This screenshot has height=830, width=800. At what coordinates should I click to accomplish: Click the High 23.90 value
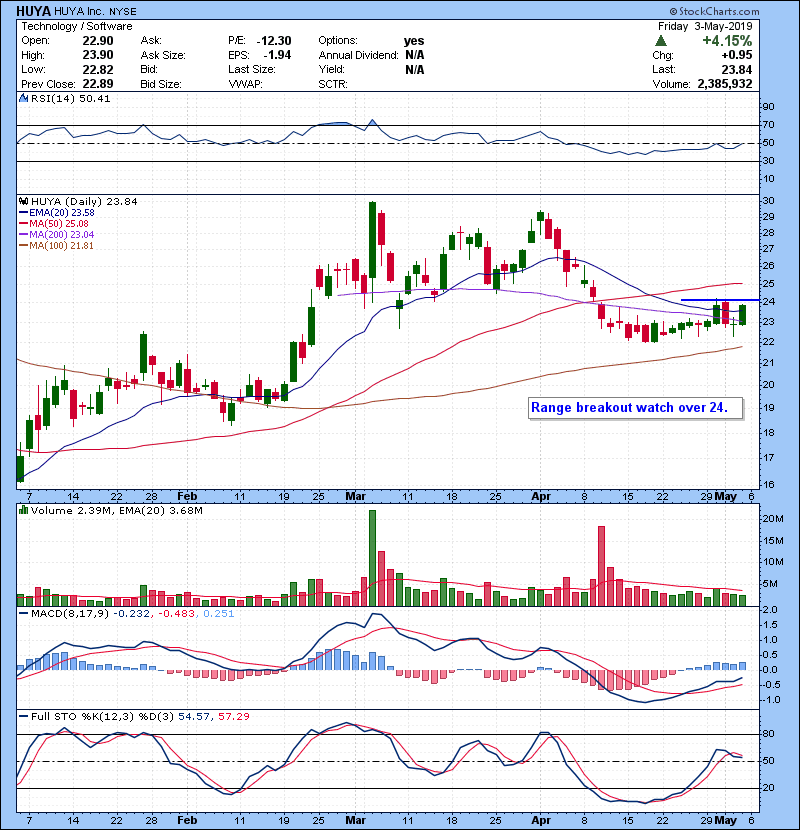point(98,55)
